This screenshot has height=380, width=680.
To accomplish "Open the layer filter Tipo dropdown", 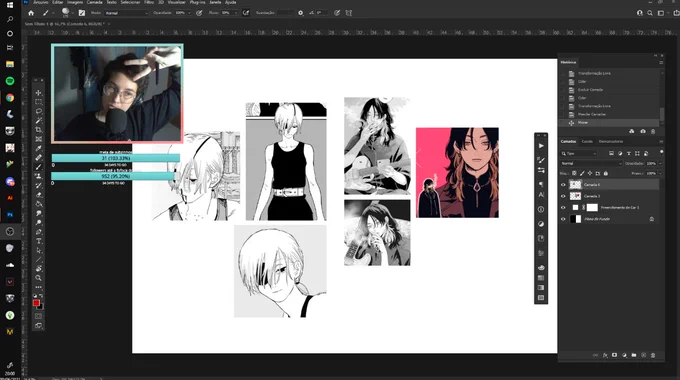I will [579, 154].
